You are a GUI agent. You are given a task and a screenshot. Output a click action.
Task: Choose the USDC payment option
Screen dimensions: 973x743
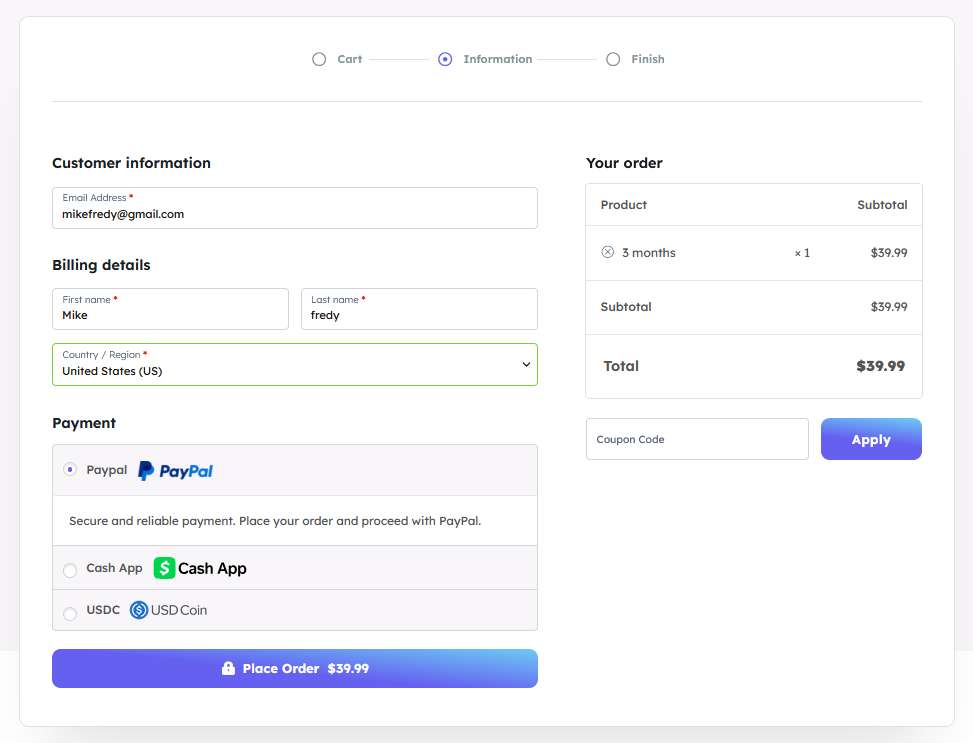[70, 613]
